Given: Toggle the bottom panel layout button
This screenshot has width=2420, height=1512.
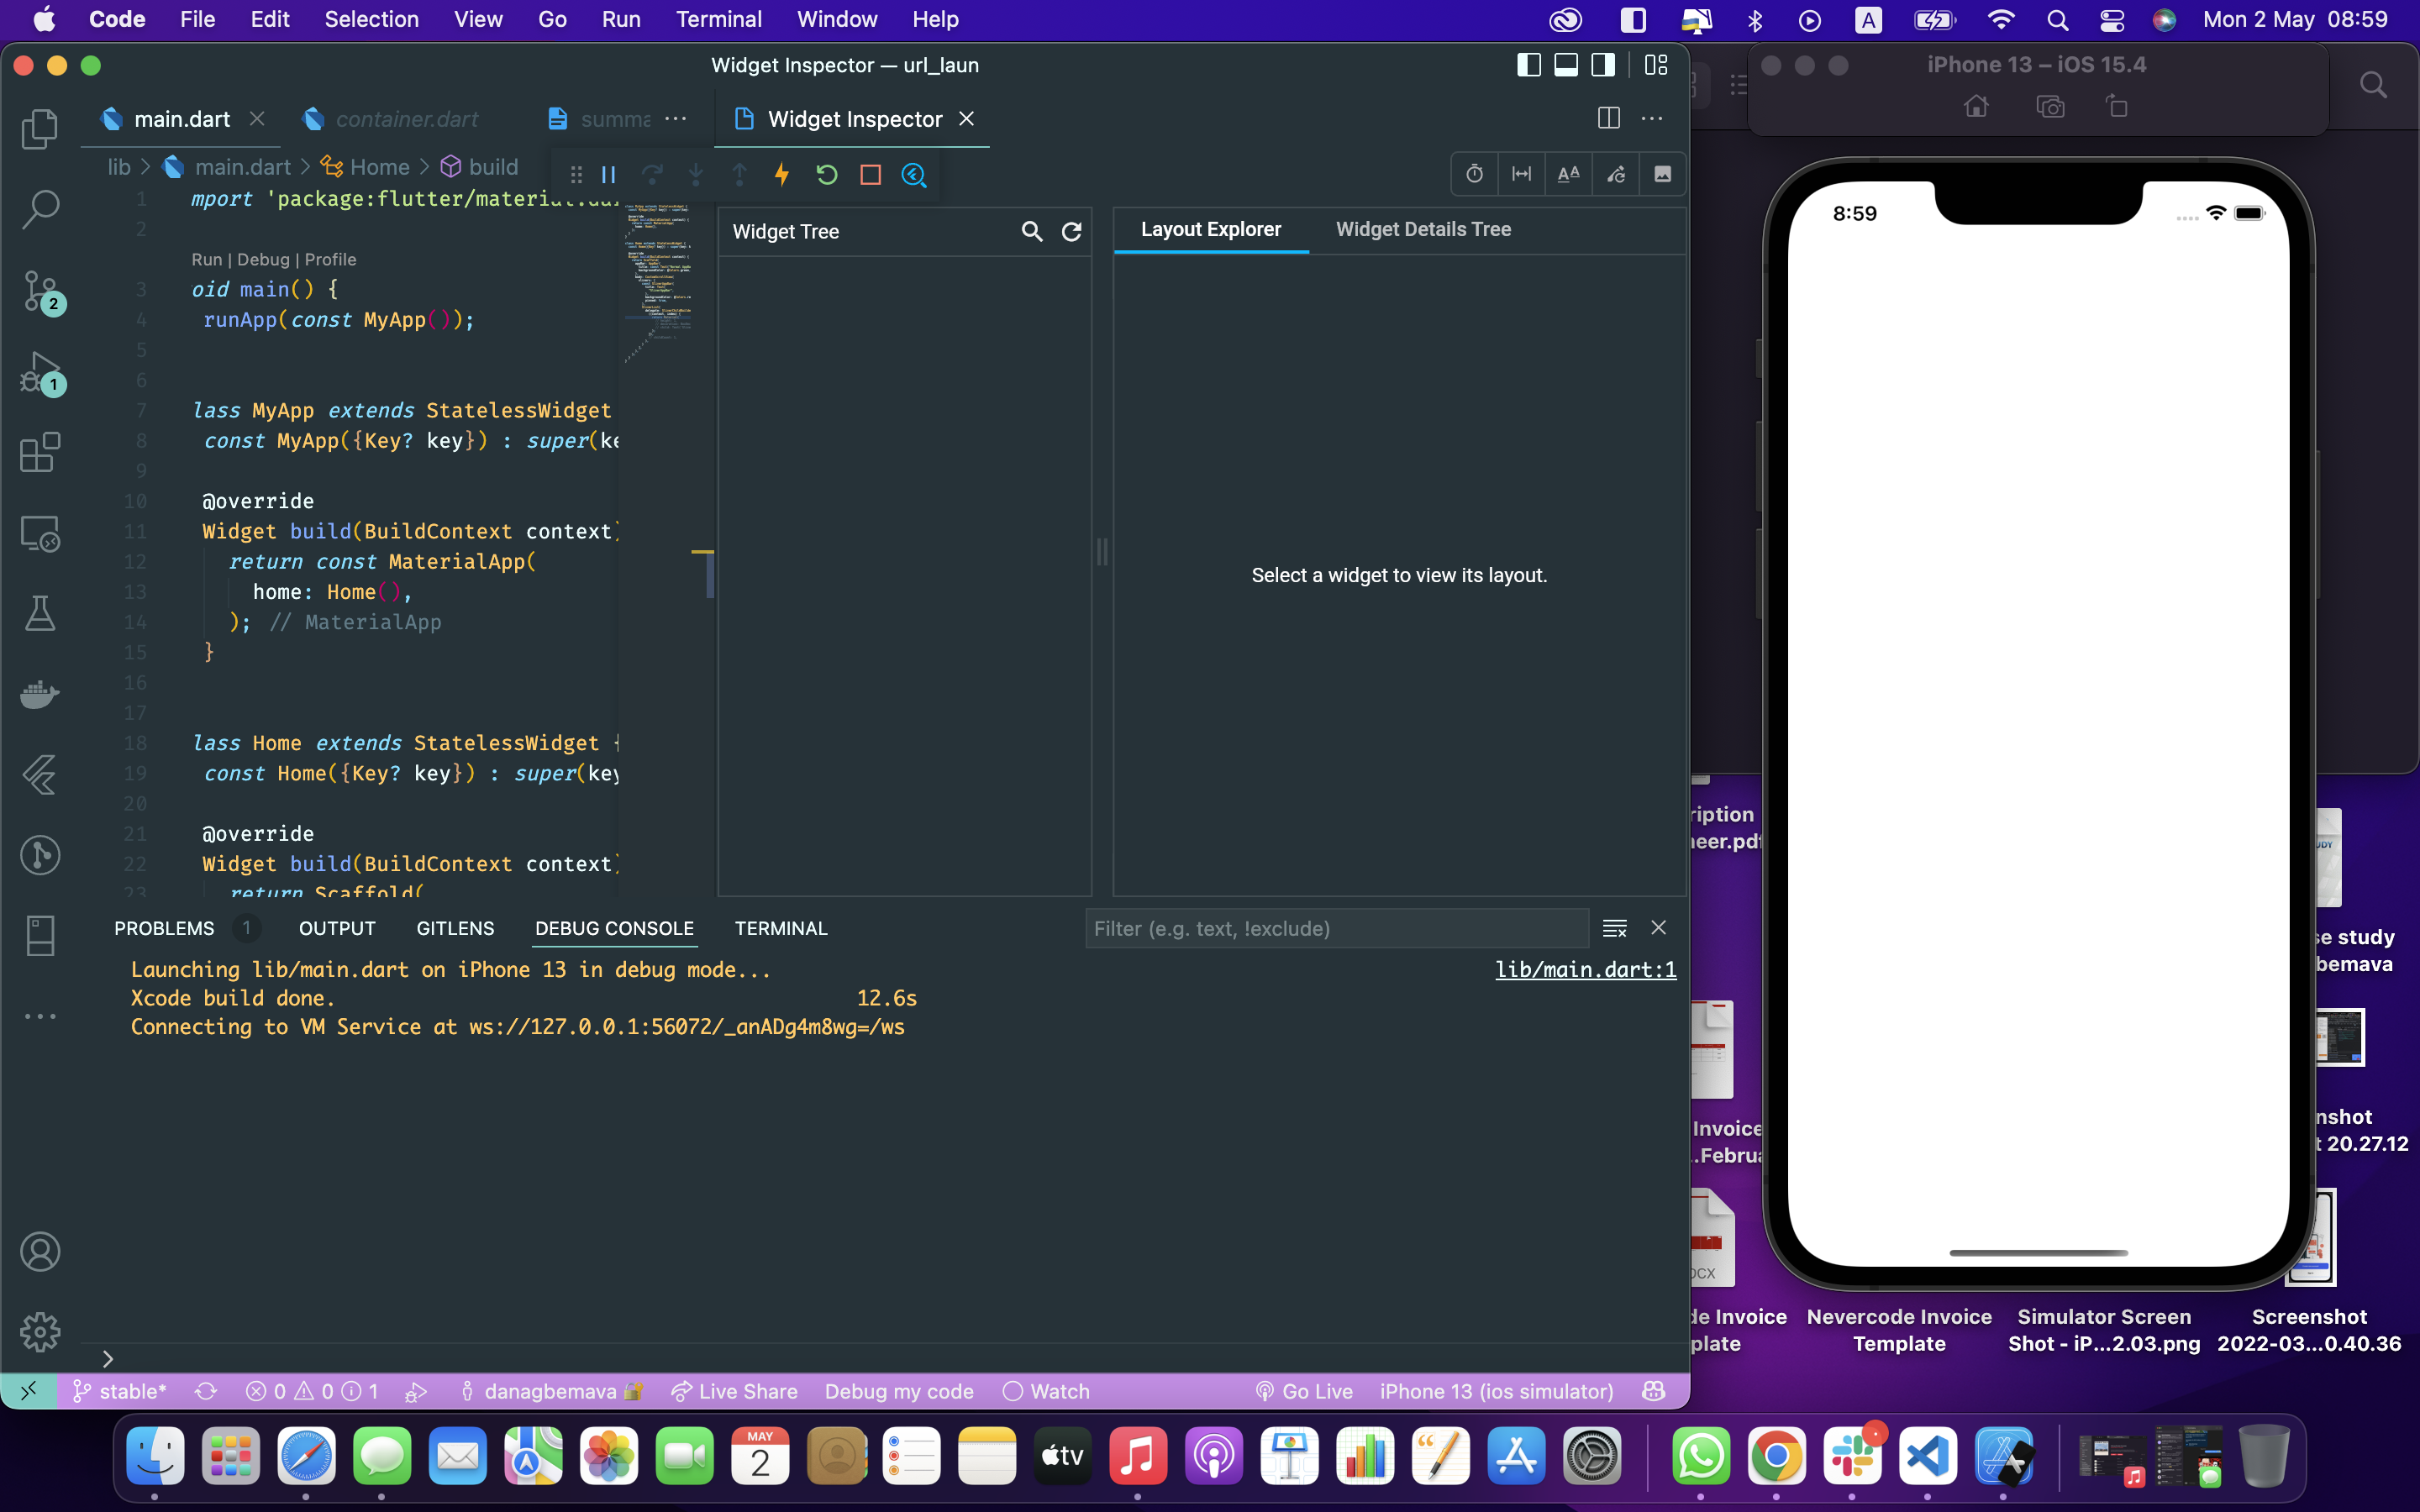Looking at the screenshot, I should pos(1566,65).
